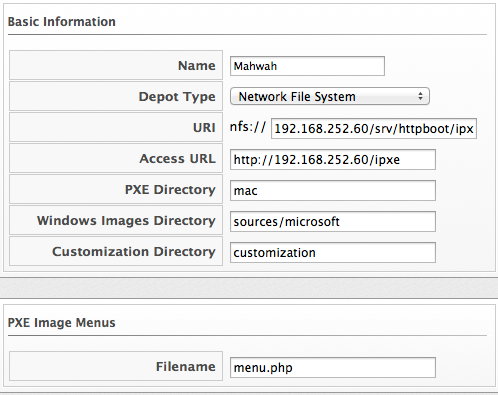Click the Name label
This screenshot has width=498, height=395.
click(197, 66)
